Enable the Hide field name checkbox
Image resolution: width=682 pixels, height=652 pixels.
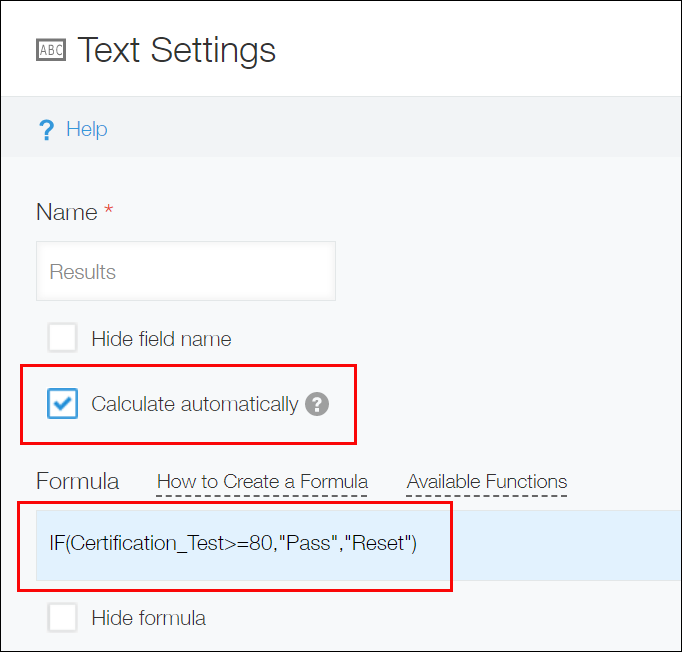point(62,338)
